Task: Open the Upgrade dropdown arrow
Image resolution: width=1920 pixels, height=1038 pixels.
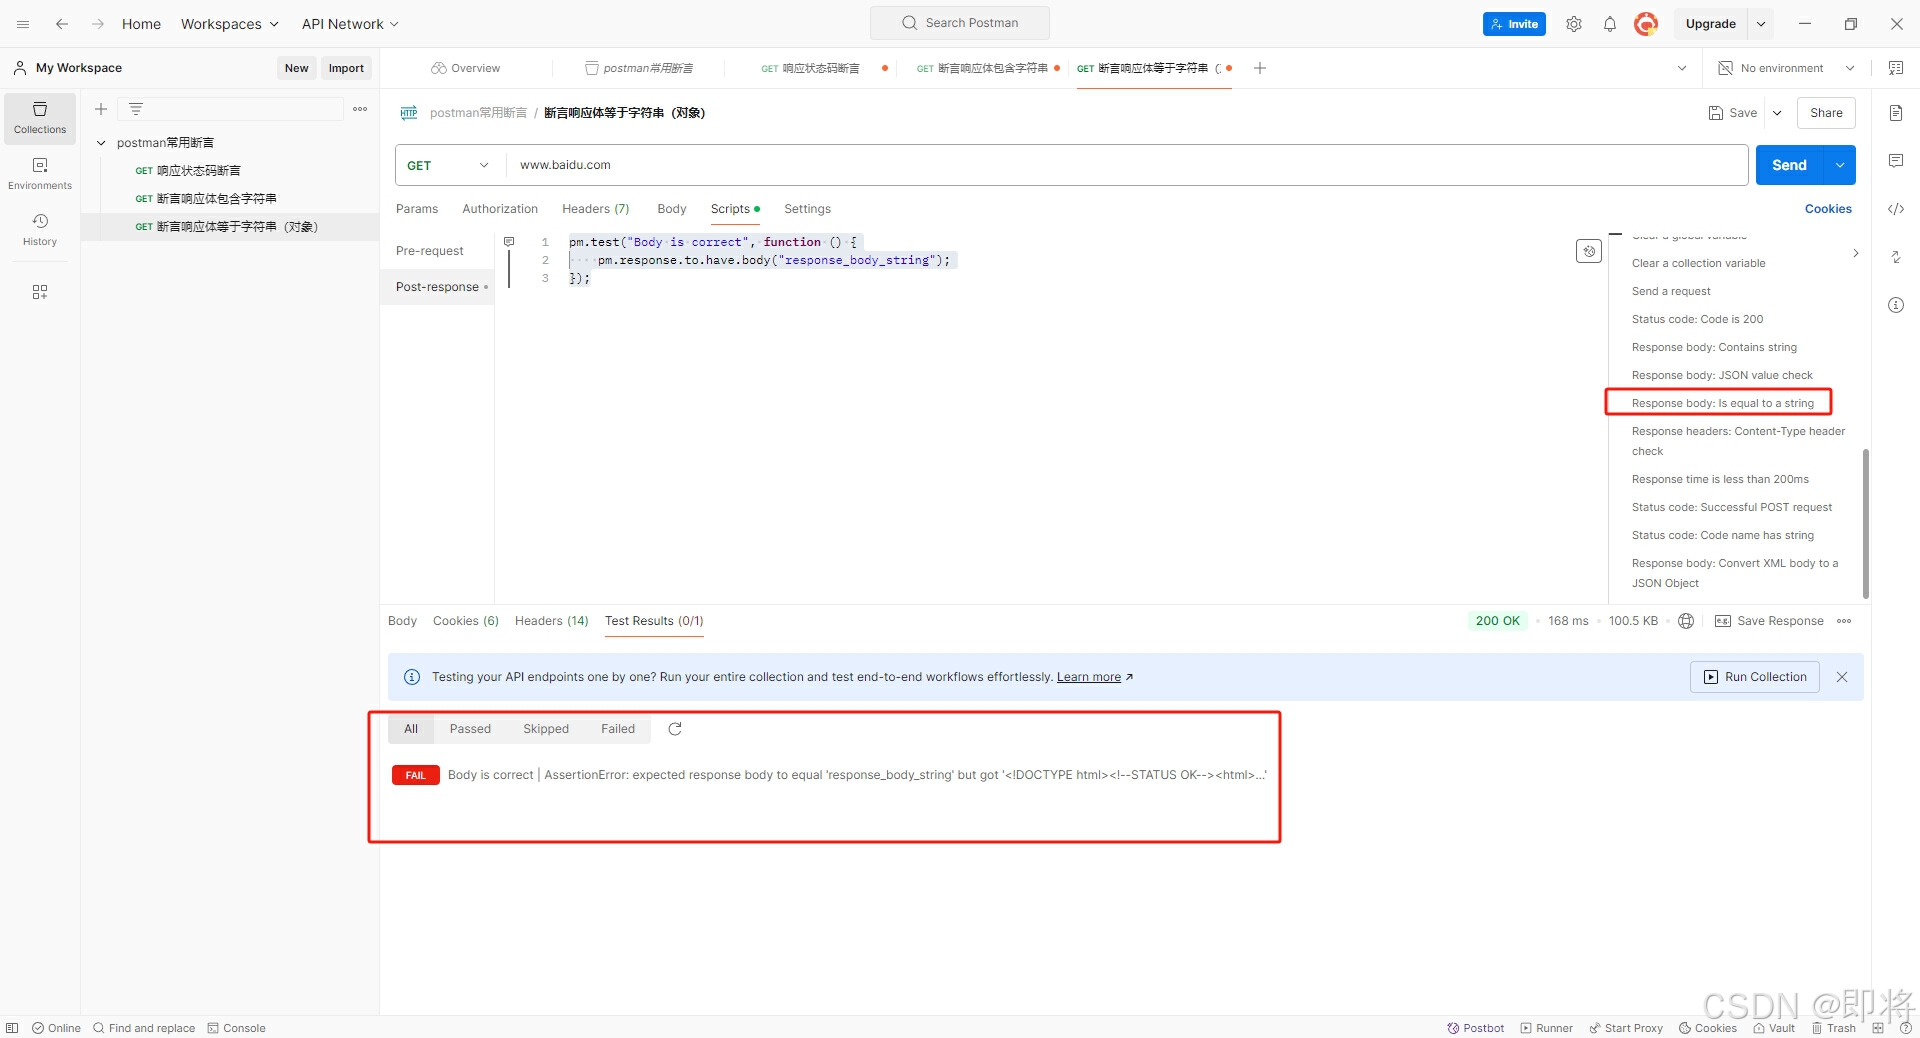Action: [1761, 24]
